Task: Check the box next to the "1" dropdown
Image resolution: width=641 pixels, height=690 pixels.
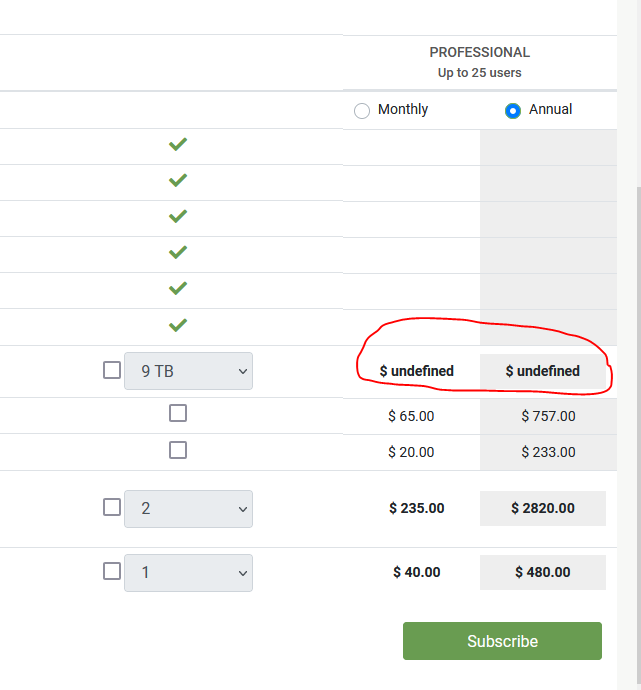Action: pyautogui.click(x=112, y=571)
